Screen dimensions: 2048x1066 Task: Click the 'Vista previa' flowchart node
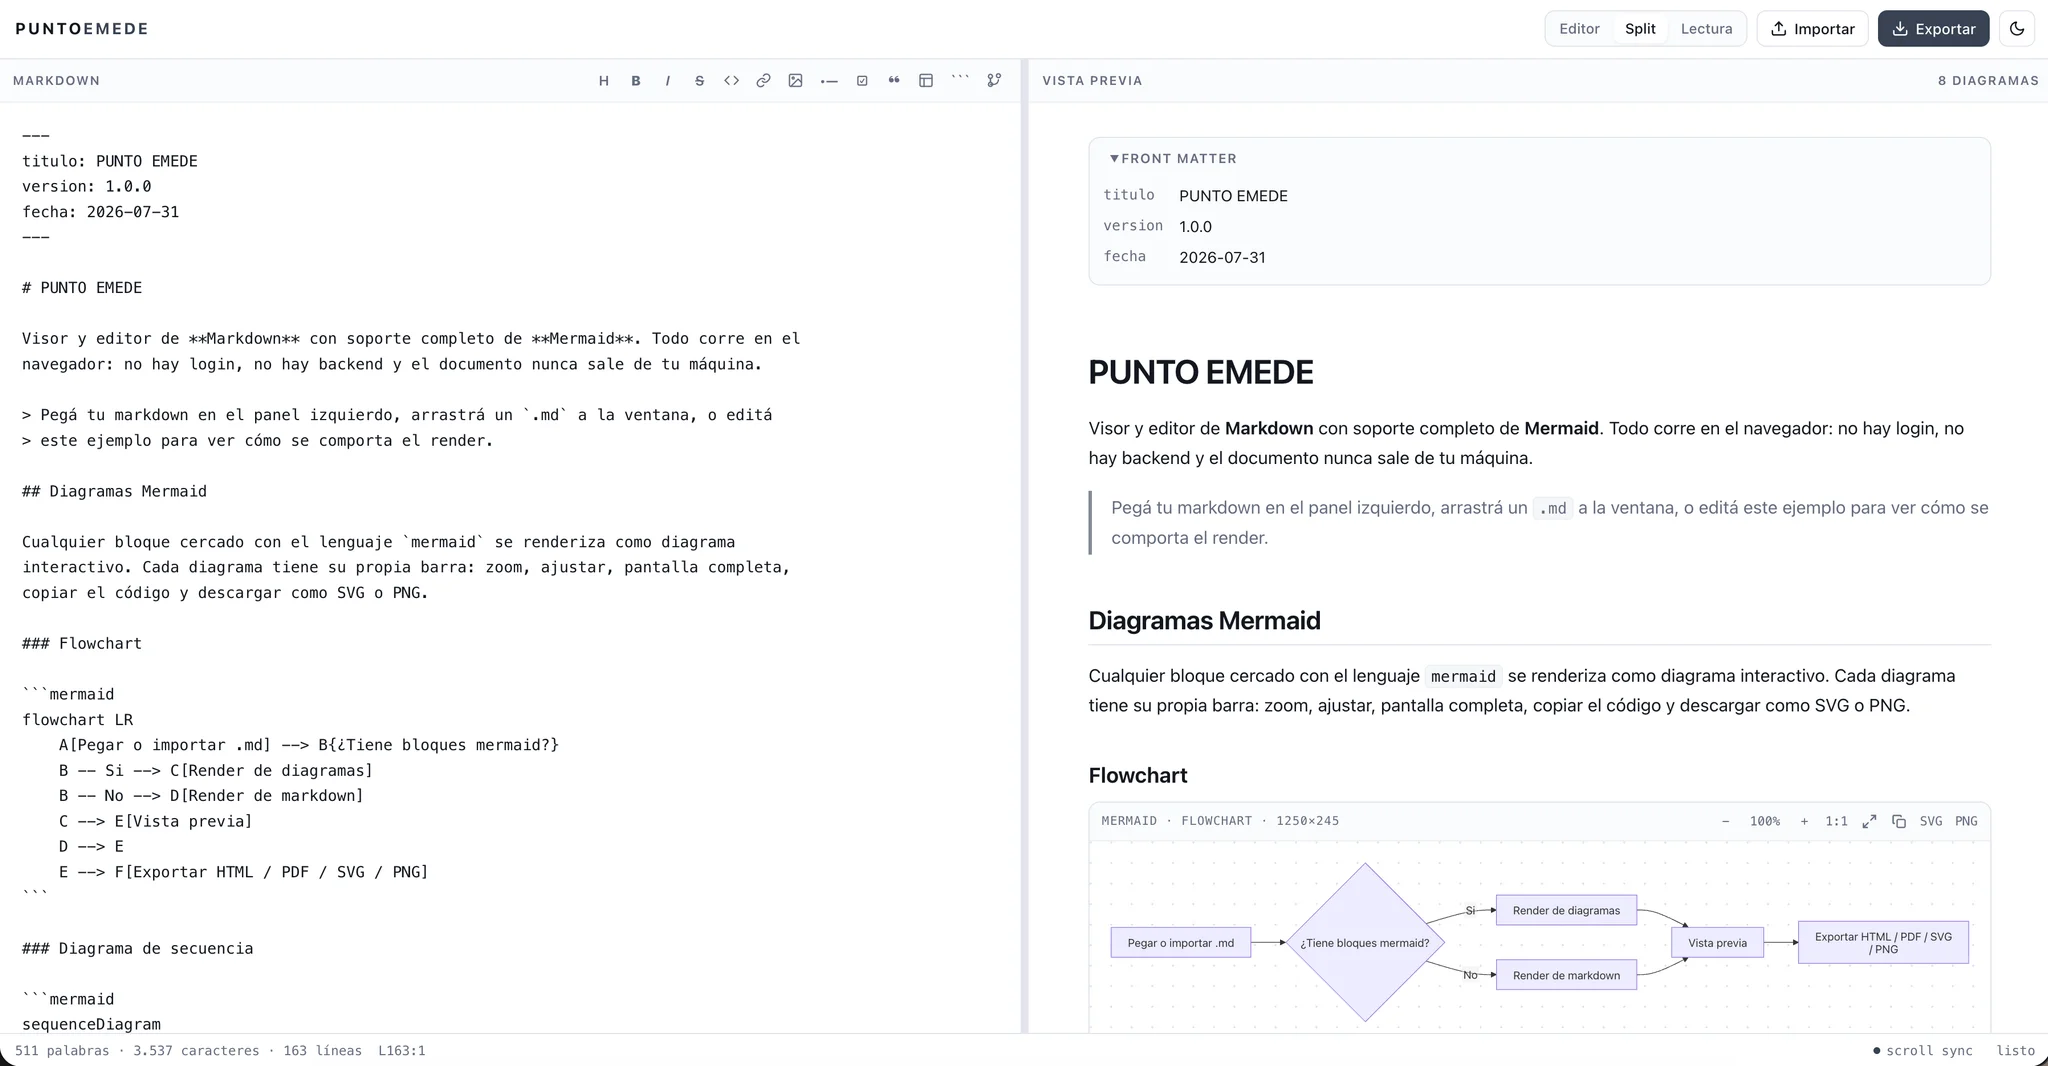pos(1717,942)
